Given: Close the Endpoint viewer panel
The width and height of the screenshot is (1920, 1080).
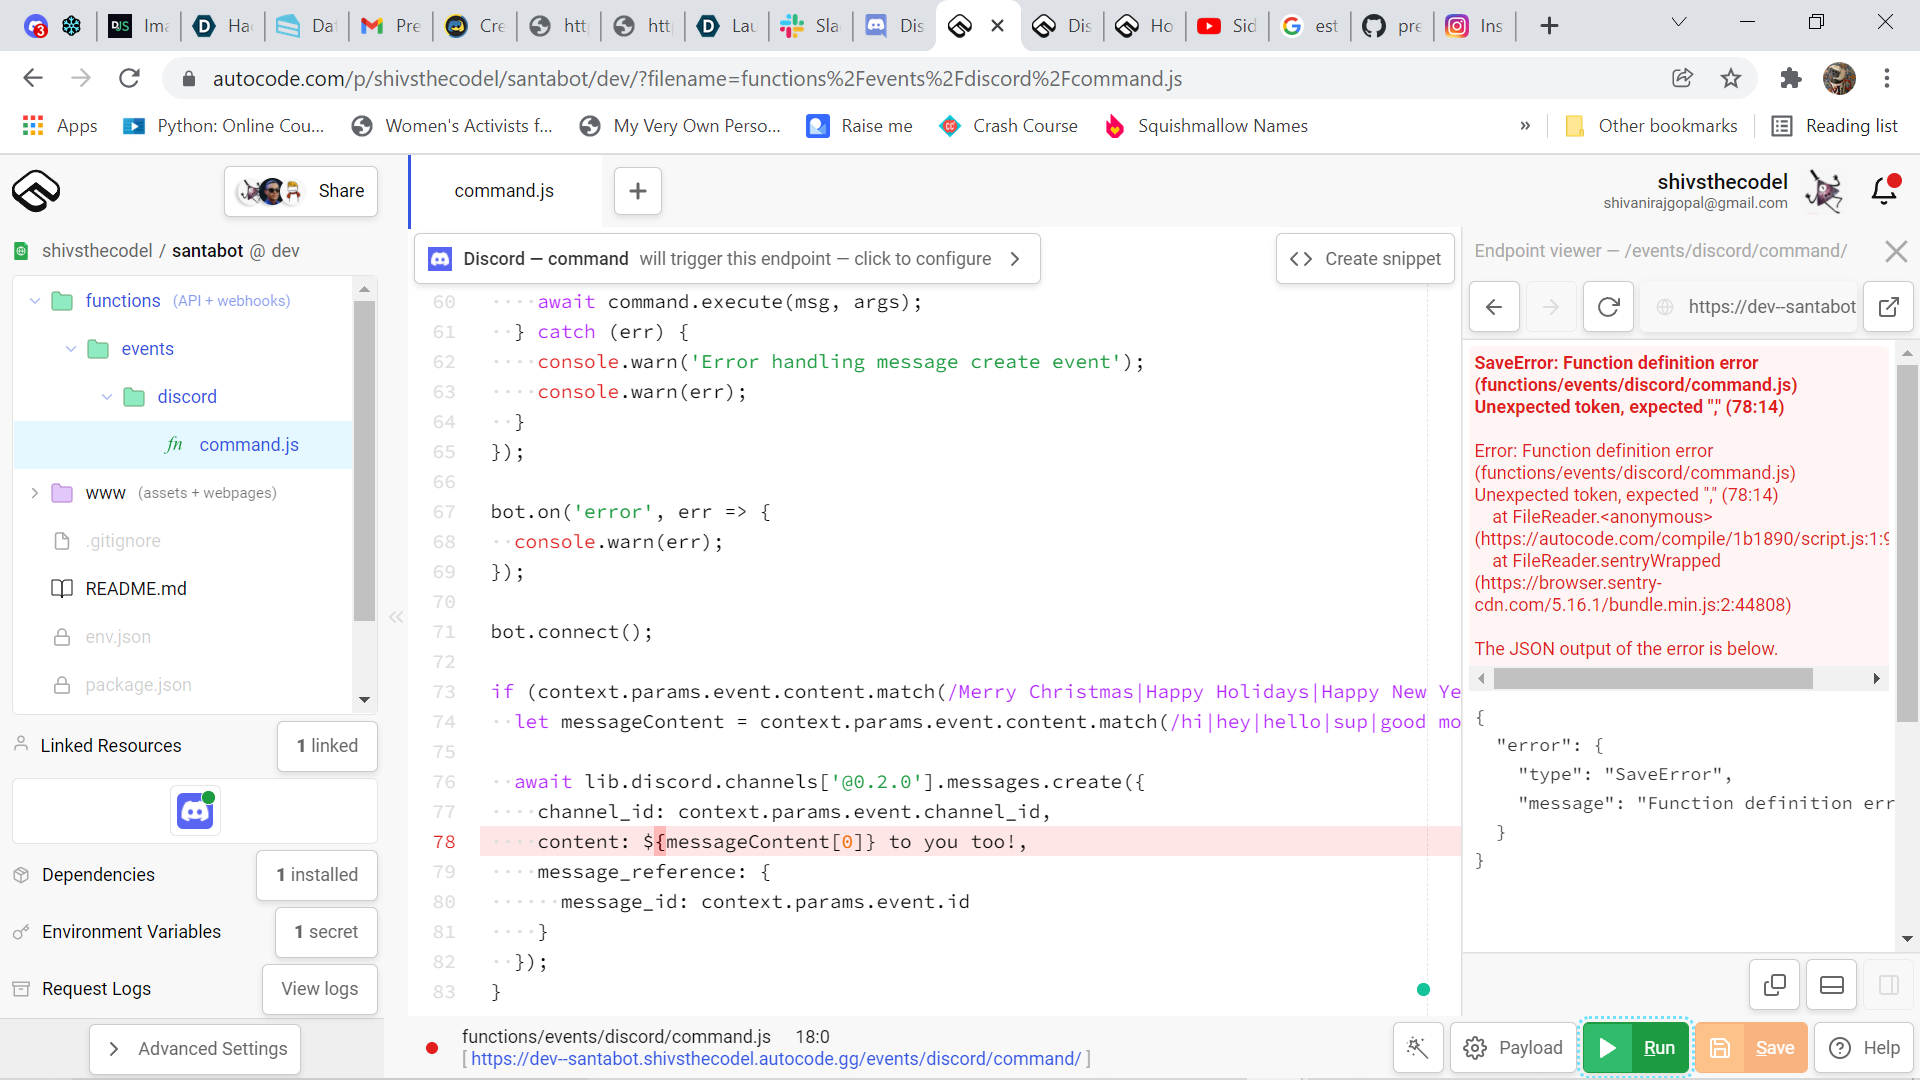Looking at the screenshot, I should 1895,251.
